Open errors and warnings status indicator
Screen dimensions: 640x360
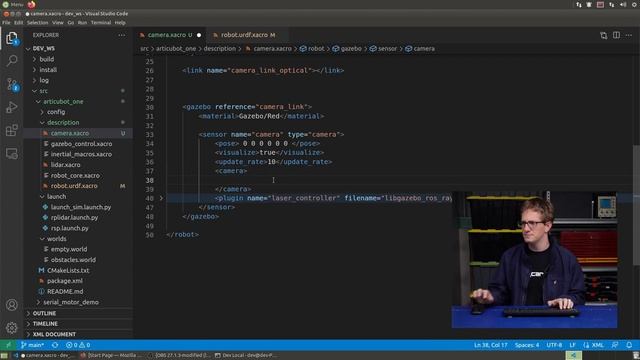pos(78,345)
